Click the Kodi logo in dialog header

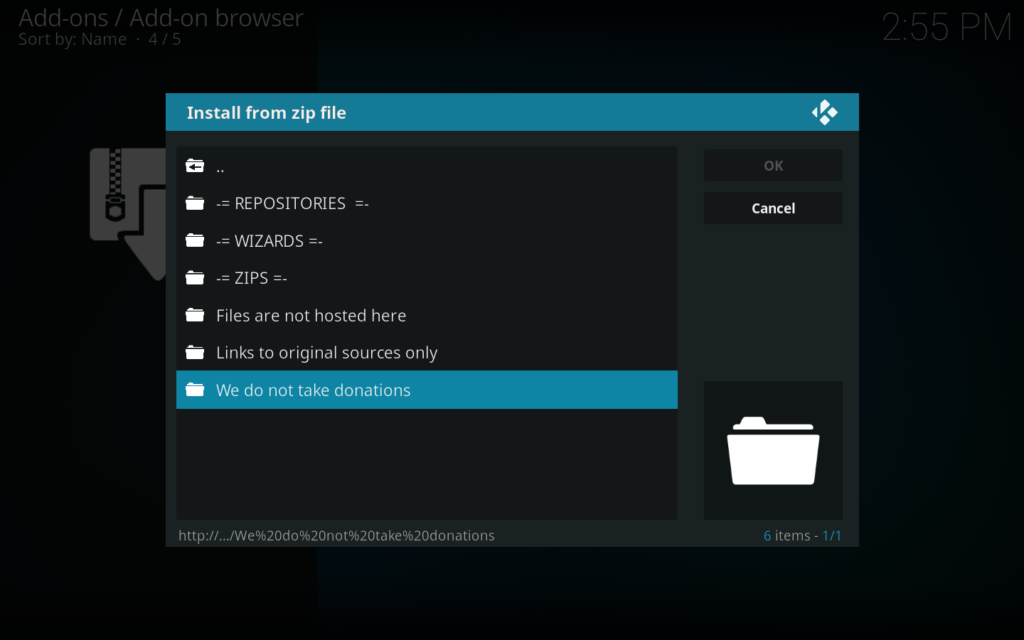point(824,112)
